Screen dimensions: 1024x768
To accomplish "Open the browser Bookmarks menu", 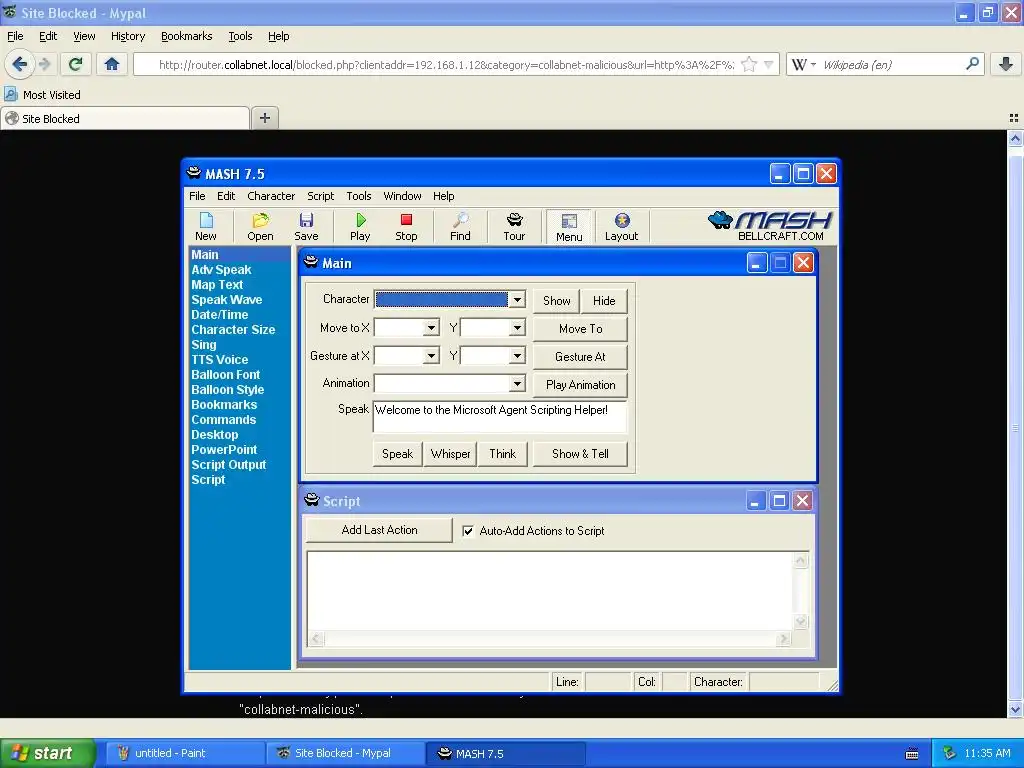I will tap(187, 36).
